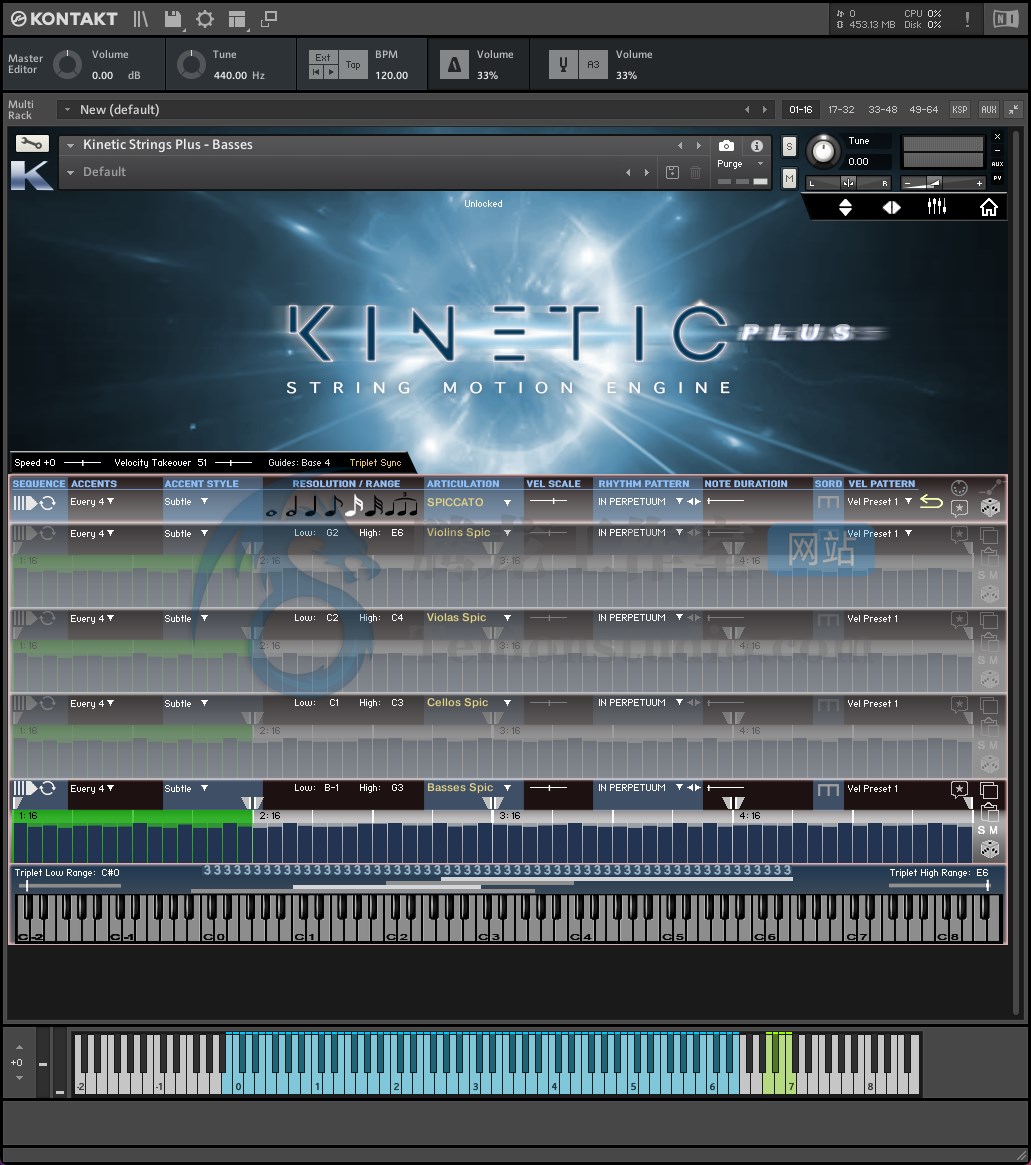
Task: Switch to the 49-64 rack page
Action: coord(923,110)
